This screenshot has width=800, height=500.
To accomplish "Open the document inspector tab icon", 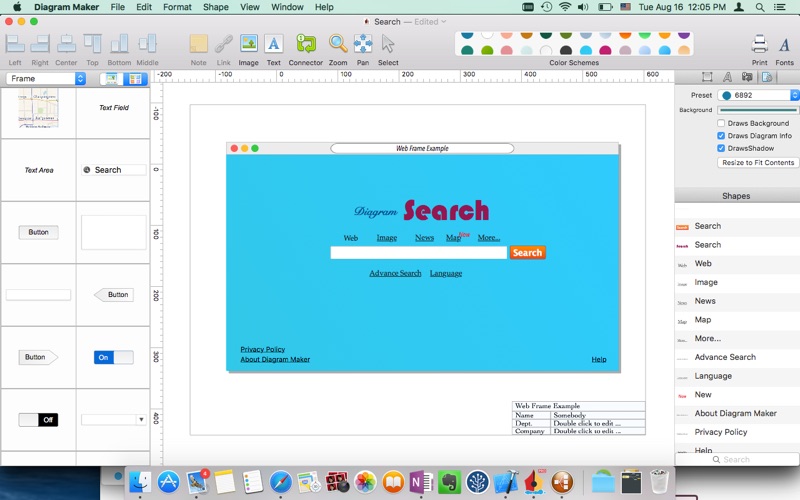I will point(767,77).
